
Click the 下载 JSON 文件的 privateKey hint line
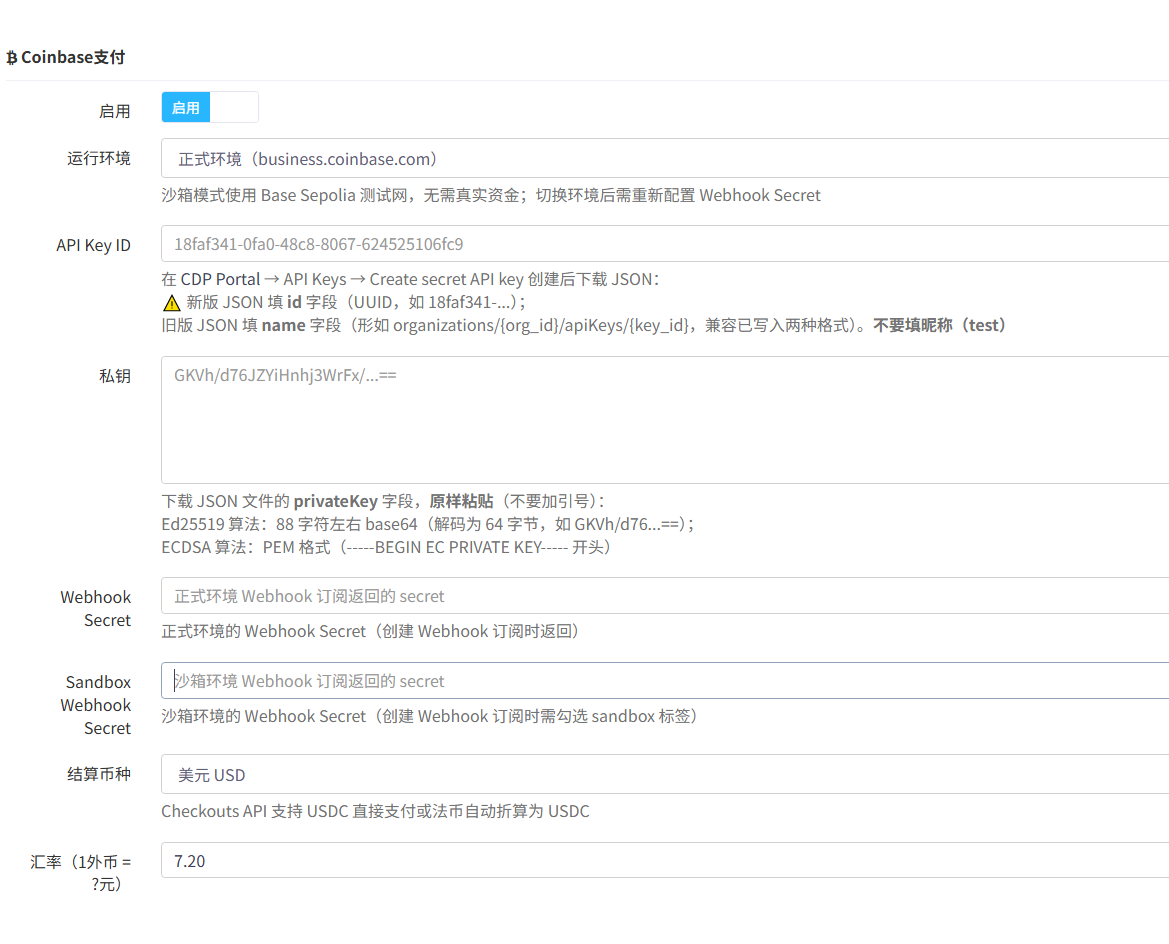point(383,501)
